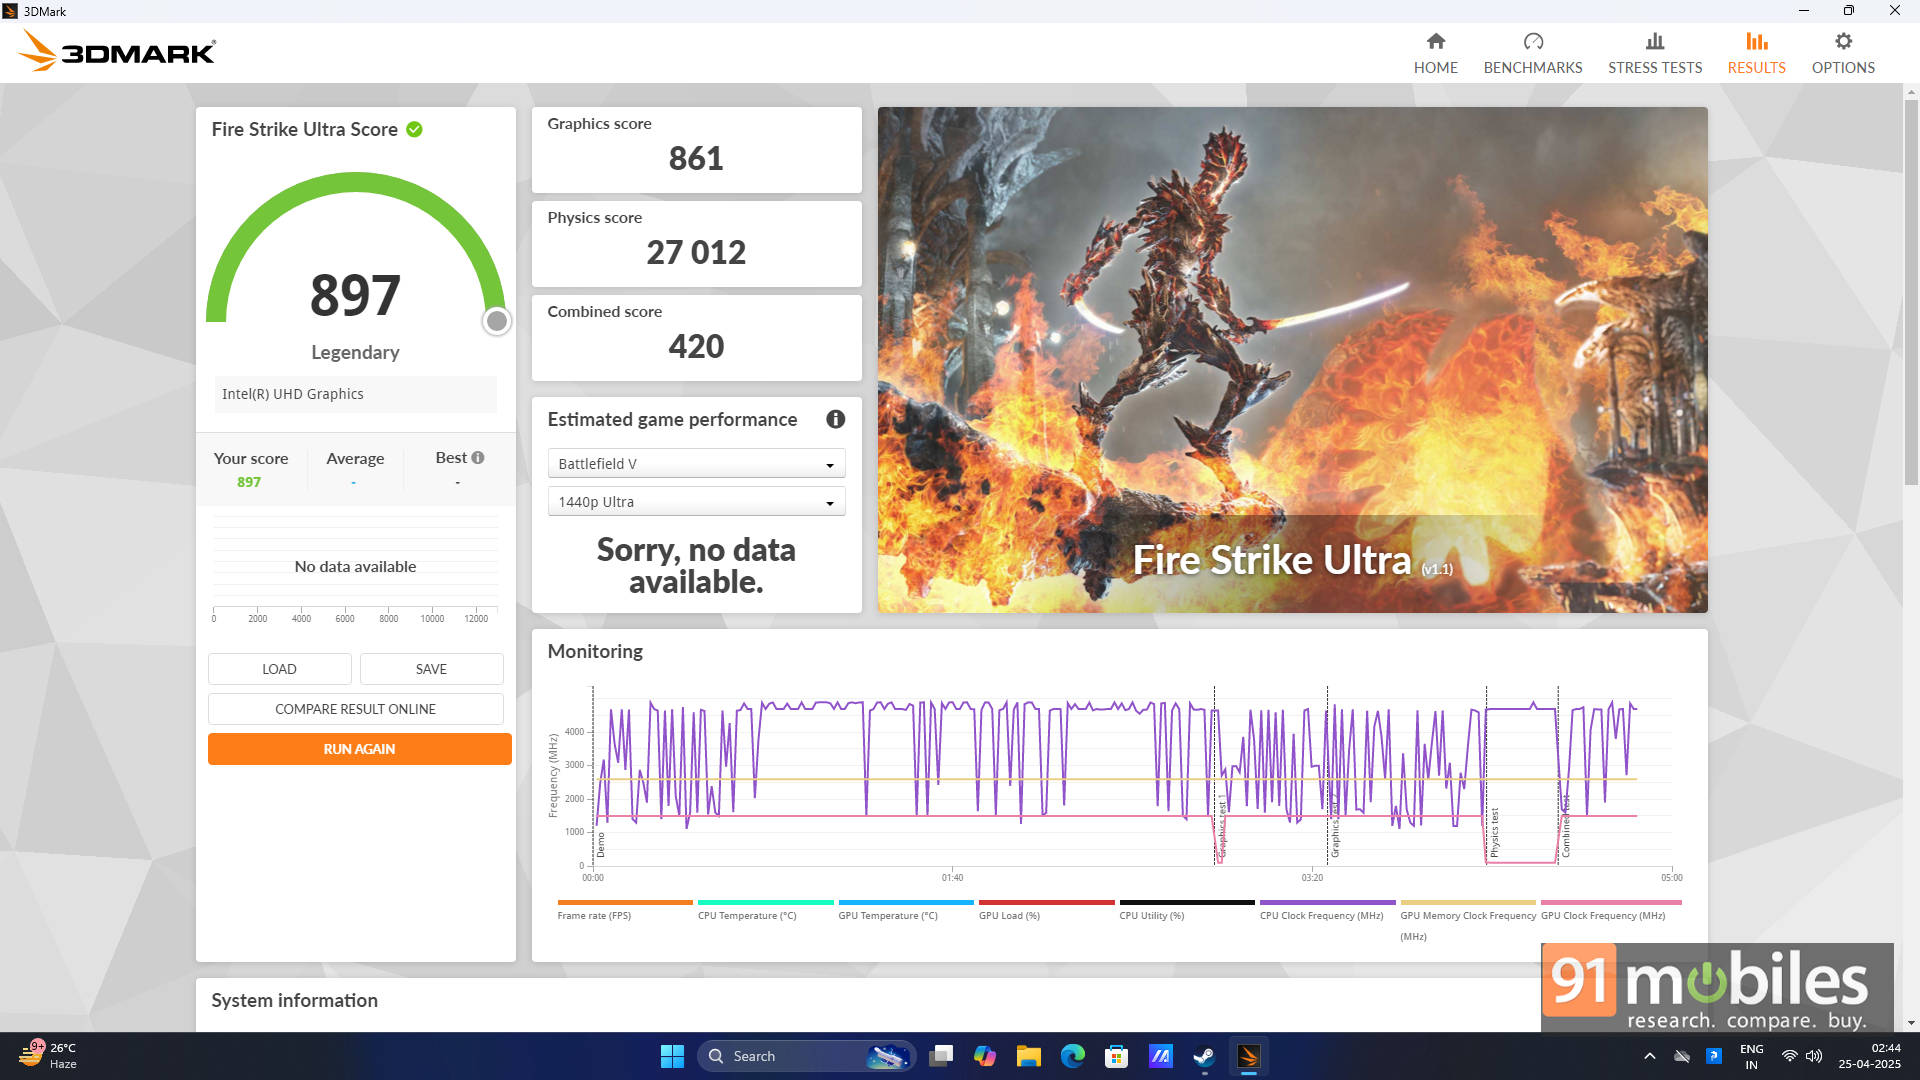This screenshot has height=1080, width=1920.
Task: Click the Demo marker on monitoring graph
Action: point(601,844)
